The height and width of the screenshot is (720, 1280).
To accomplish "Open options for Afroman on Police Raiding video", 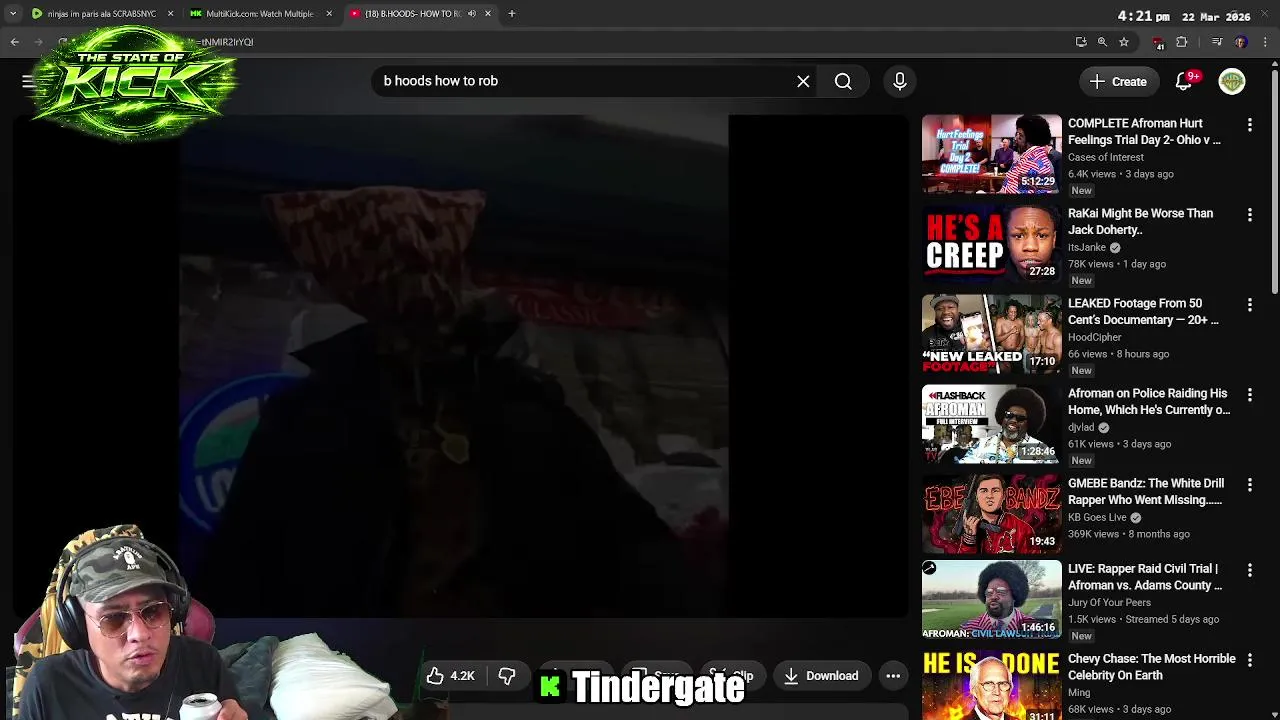I will point(1249,395).
